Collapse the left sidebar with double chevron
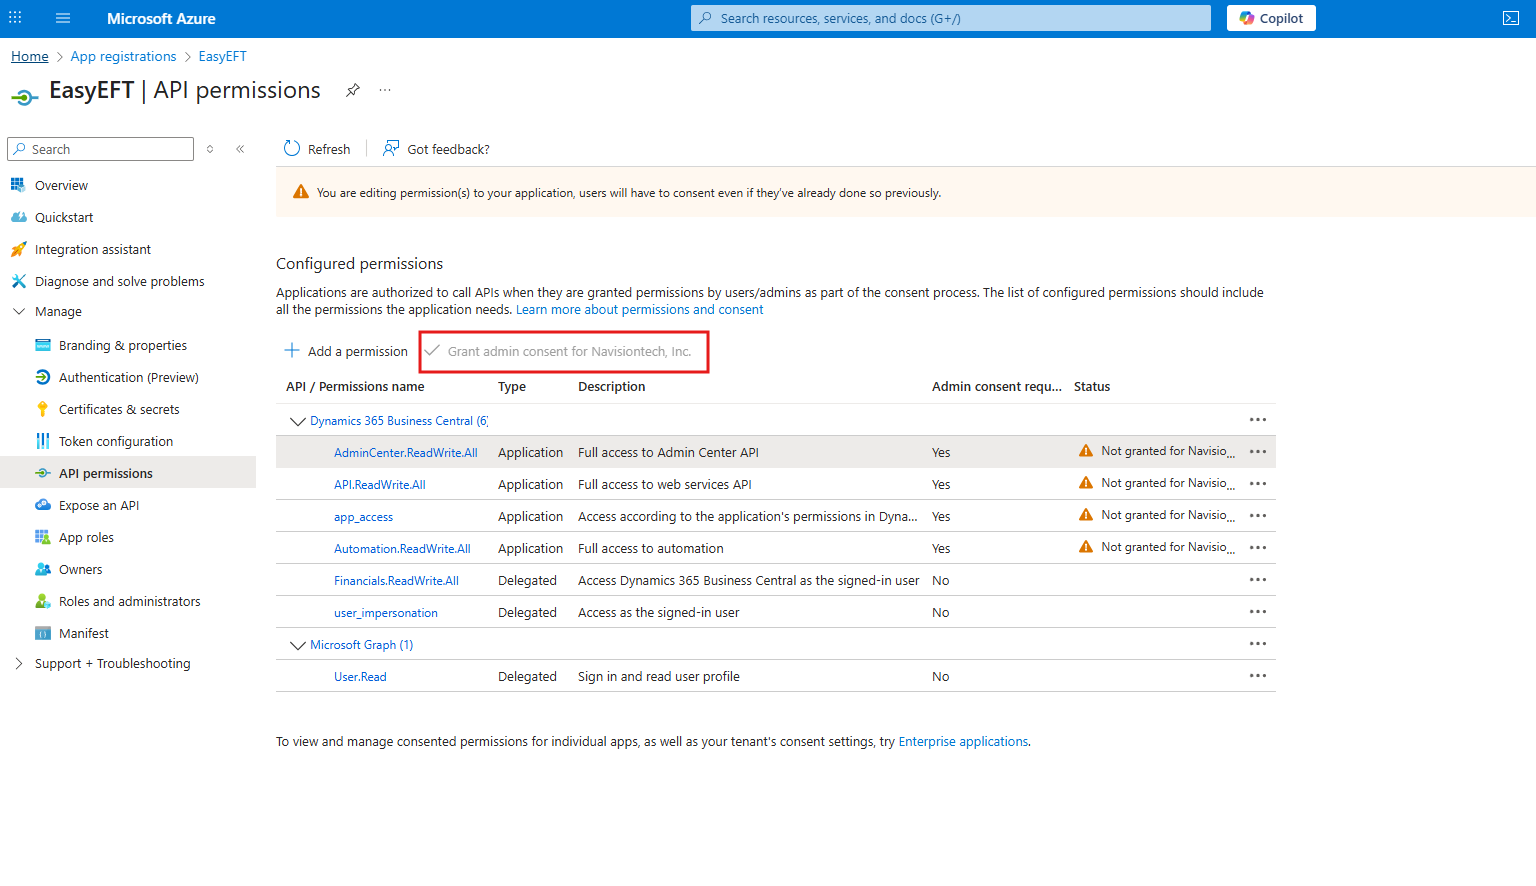This screenshot has width=1536, height=886. (x=240, y=149)
